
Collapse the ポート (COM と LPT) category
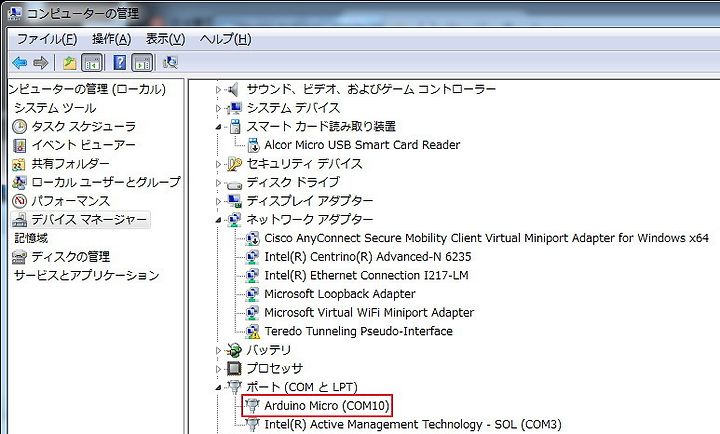[219, 388]
